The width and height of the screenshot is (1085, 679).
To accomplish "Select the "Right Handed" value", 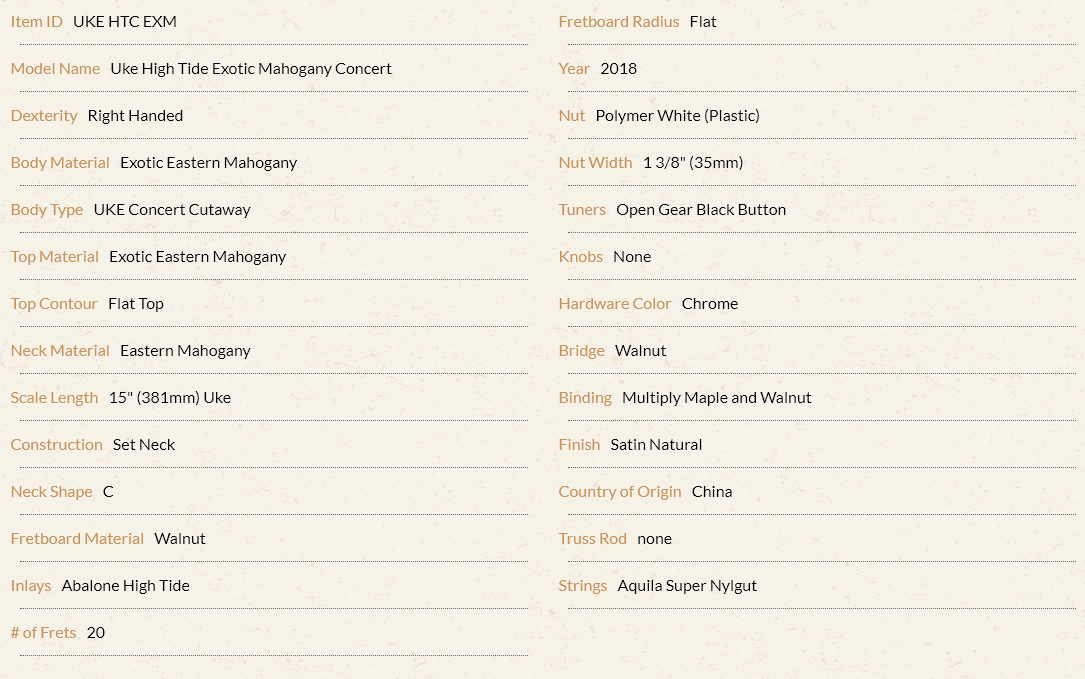I will (136, 116).
